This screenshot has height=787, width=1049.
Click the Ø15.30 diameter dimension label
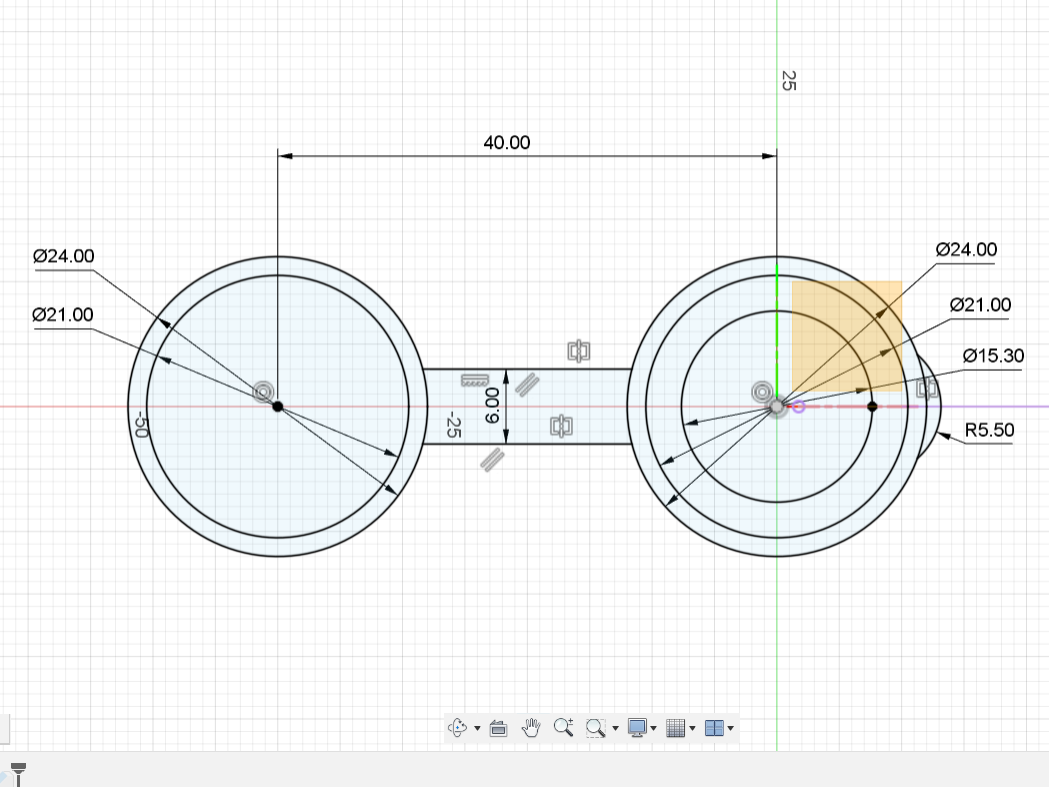pyautogui.click(x=993, y=356)
